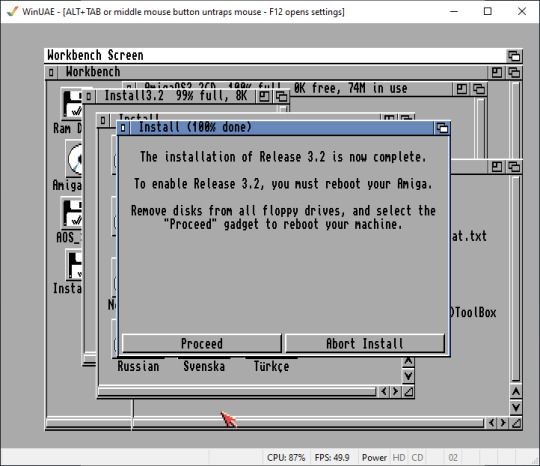540x466 pixels.
Task: Click Workbench window scroll down arrow
Action: (516, 407)
